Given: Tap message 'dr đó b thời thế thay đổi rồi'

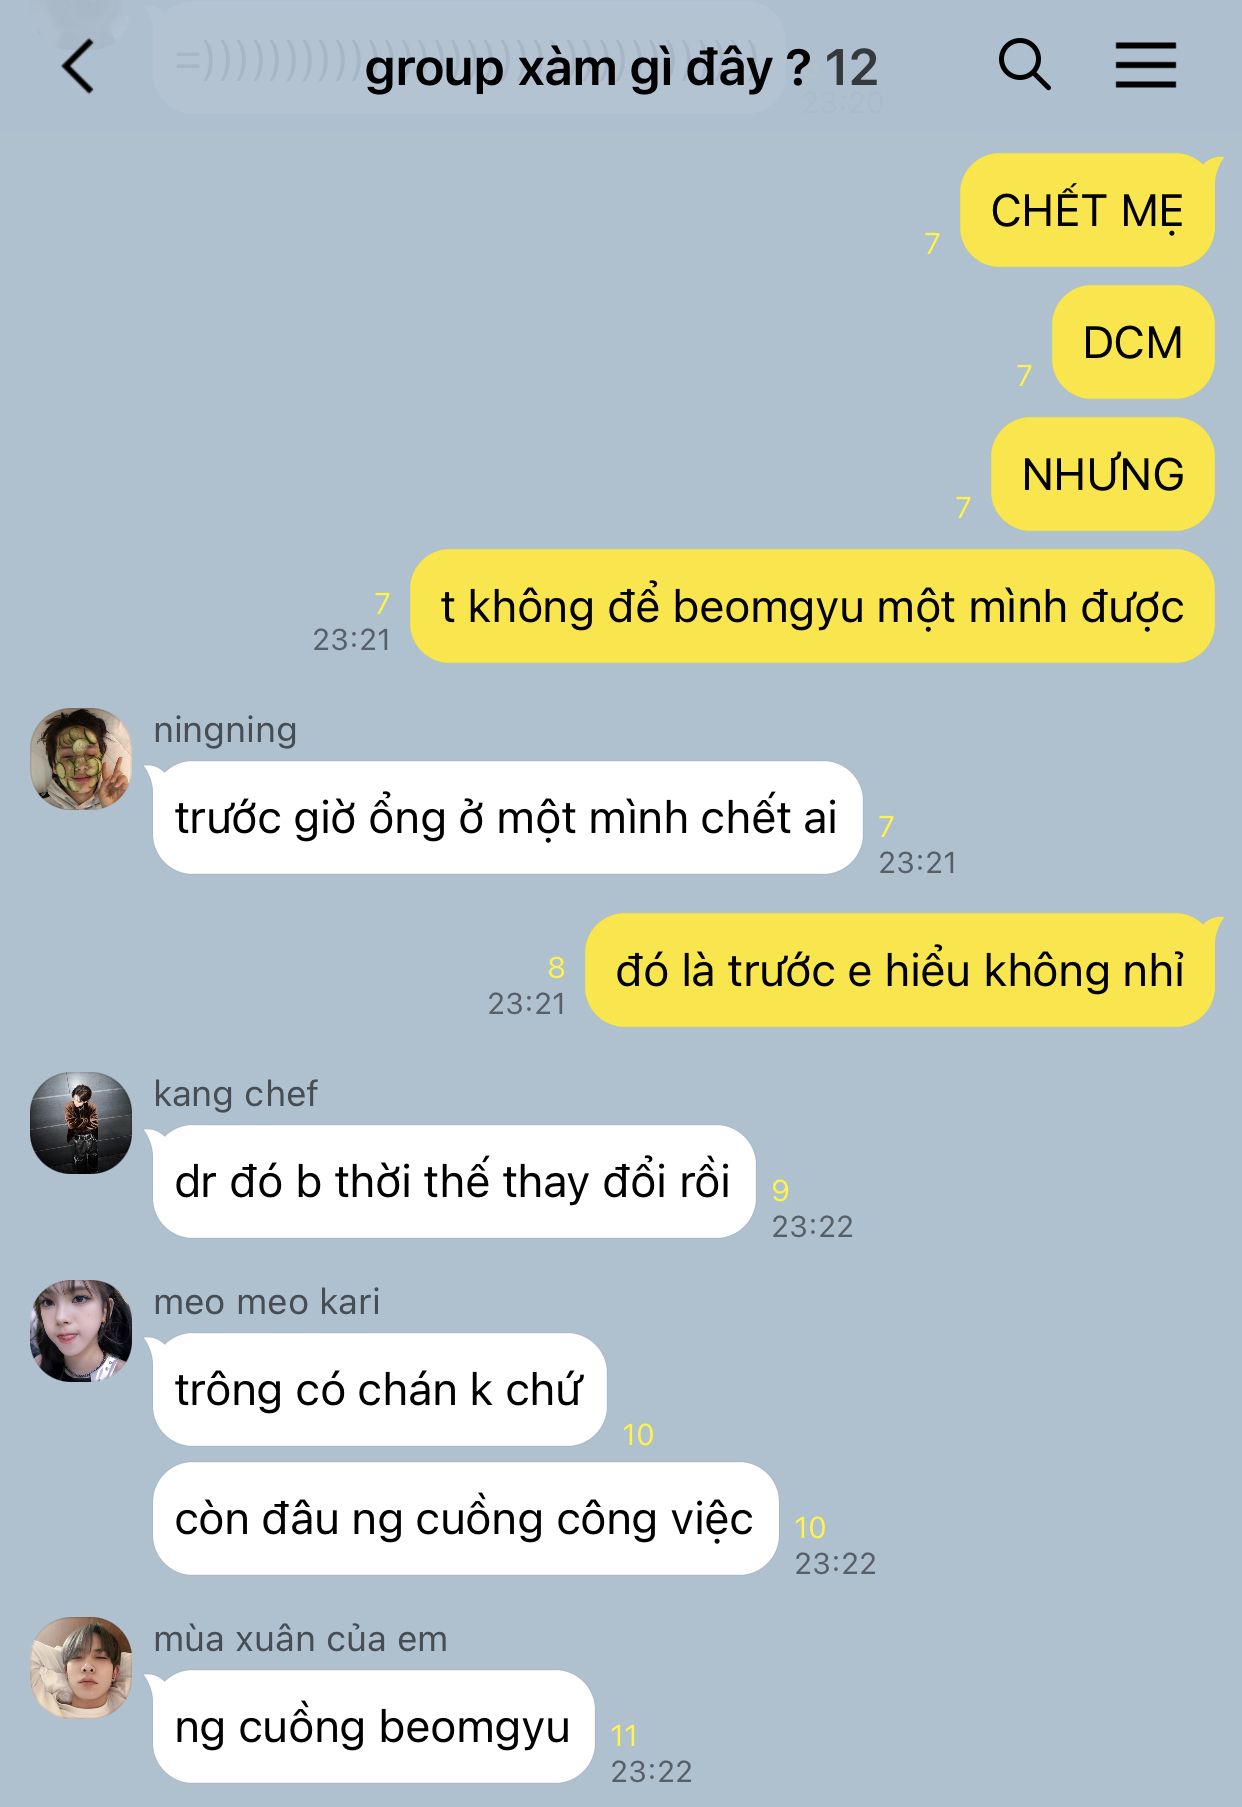Looking at the screenshot, I should 453,1181.
